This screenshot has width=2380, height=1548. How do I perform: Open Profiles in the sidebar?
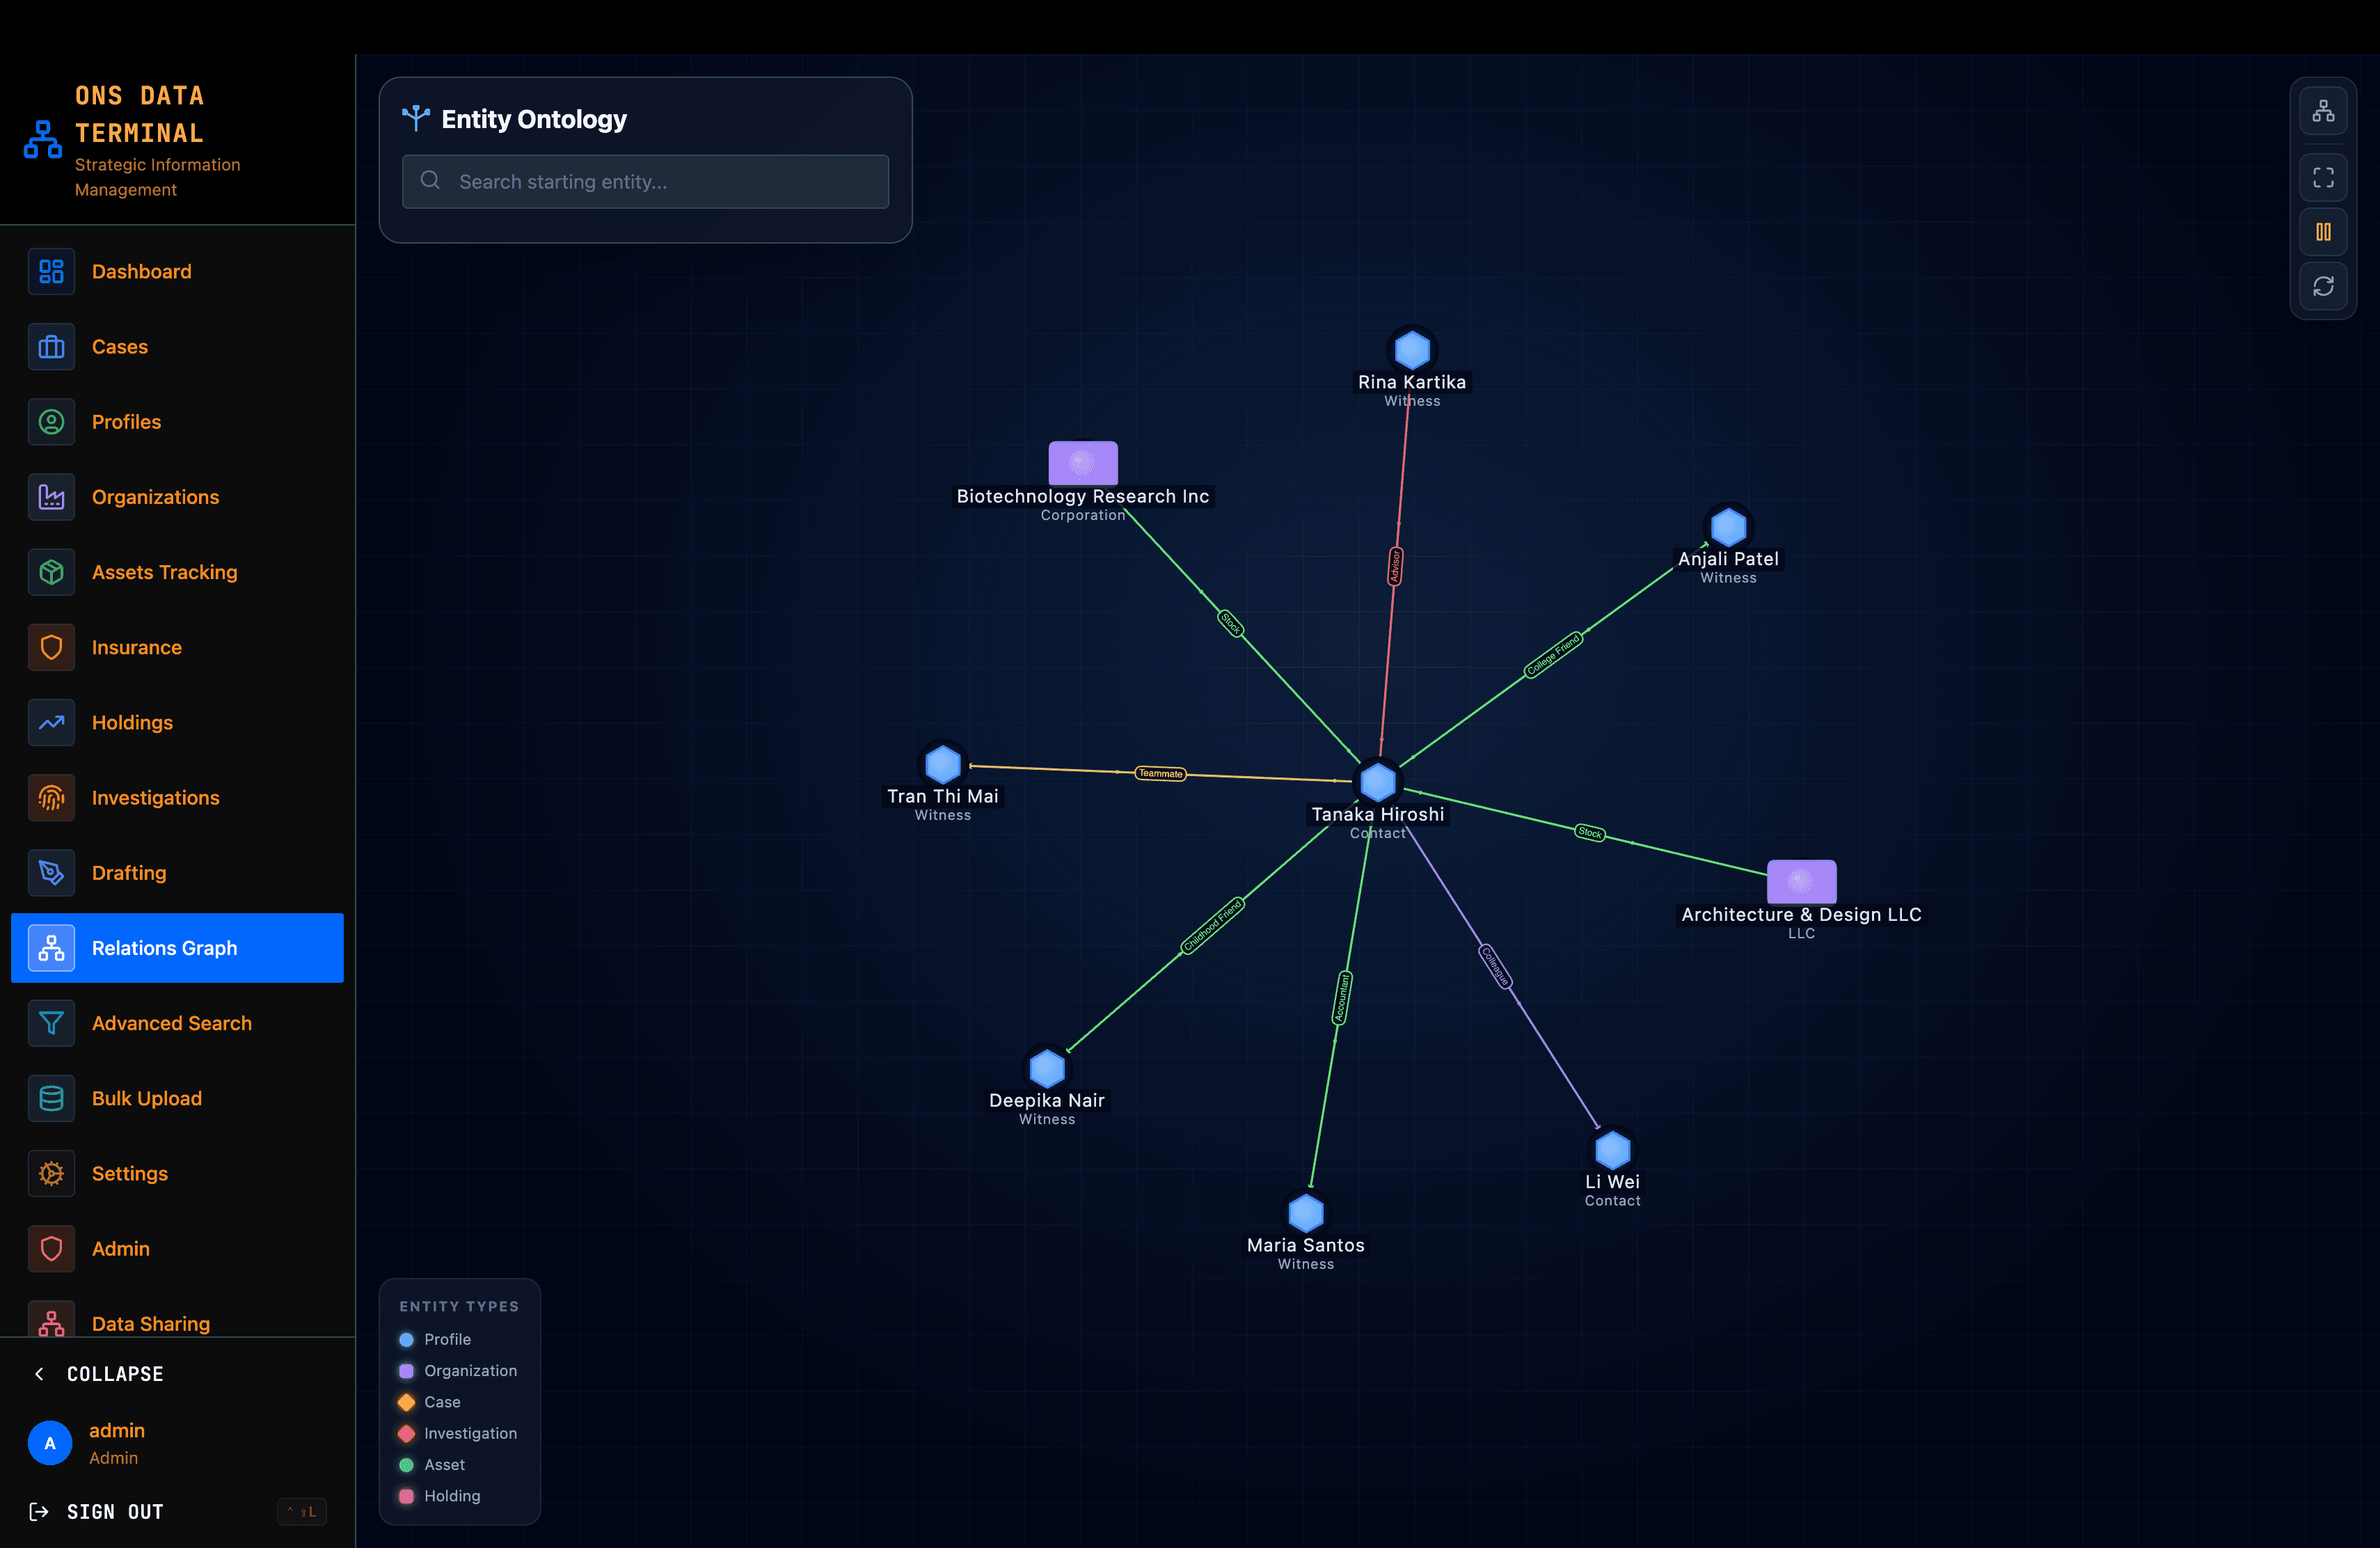coord(177,421)
